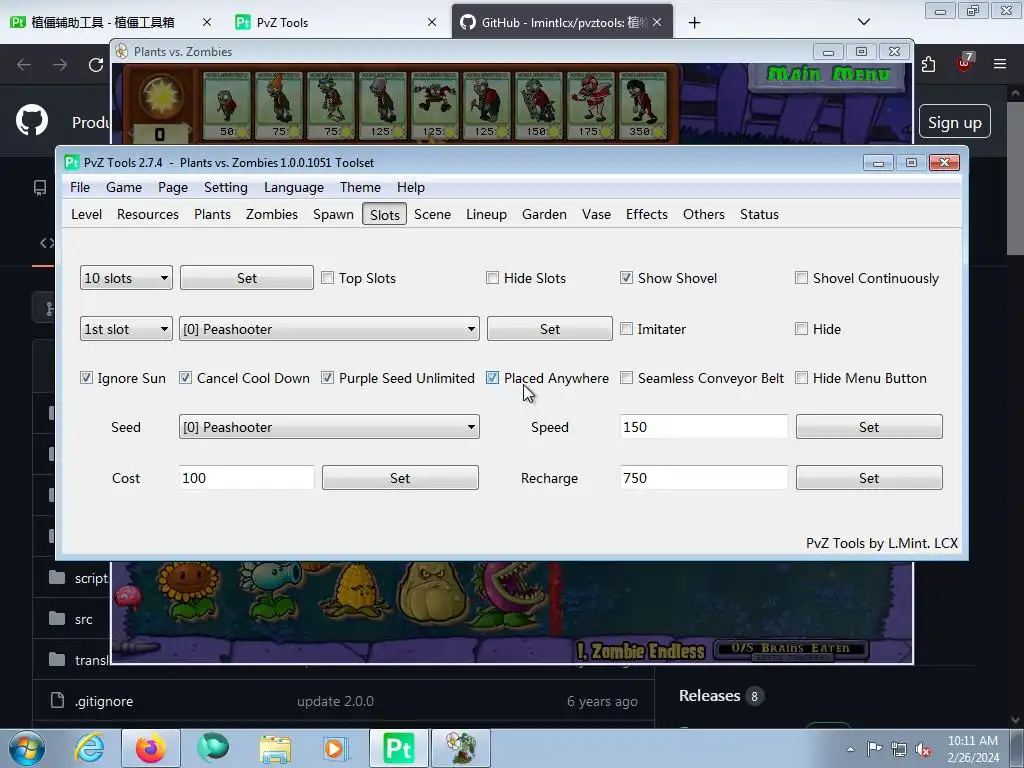1024x768 pixels.
Task: Open the 1st slot dropdown
Action: (x=126, y=329)
